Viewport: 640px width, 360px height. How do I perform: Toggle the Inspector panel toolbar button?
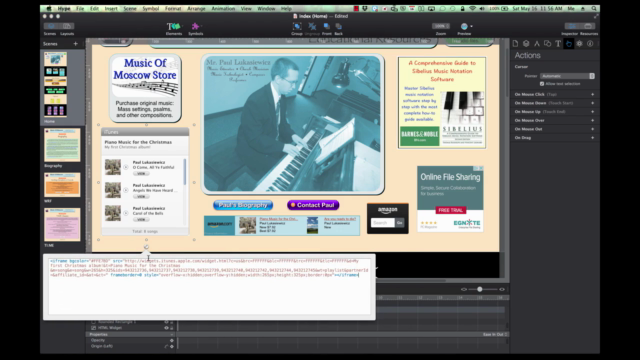(x=572, y=26)
